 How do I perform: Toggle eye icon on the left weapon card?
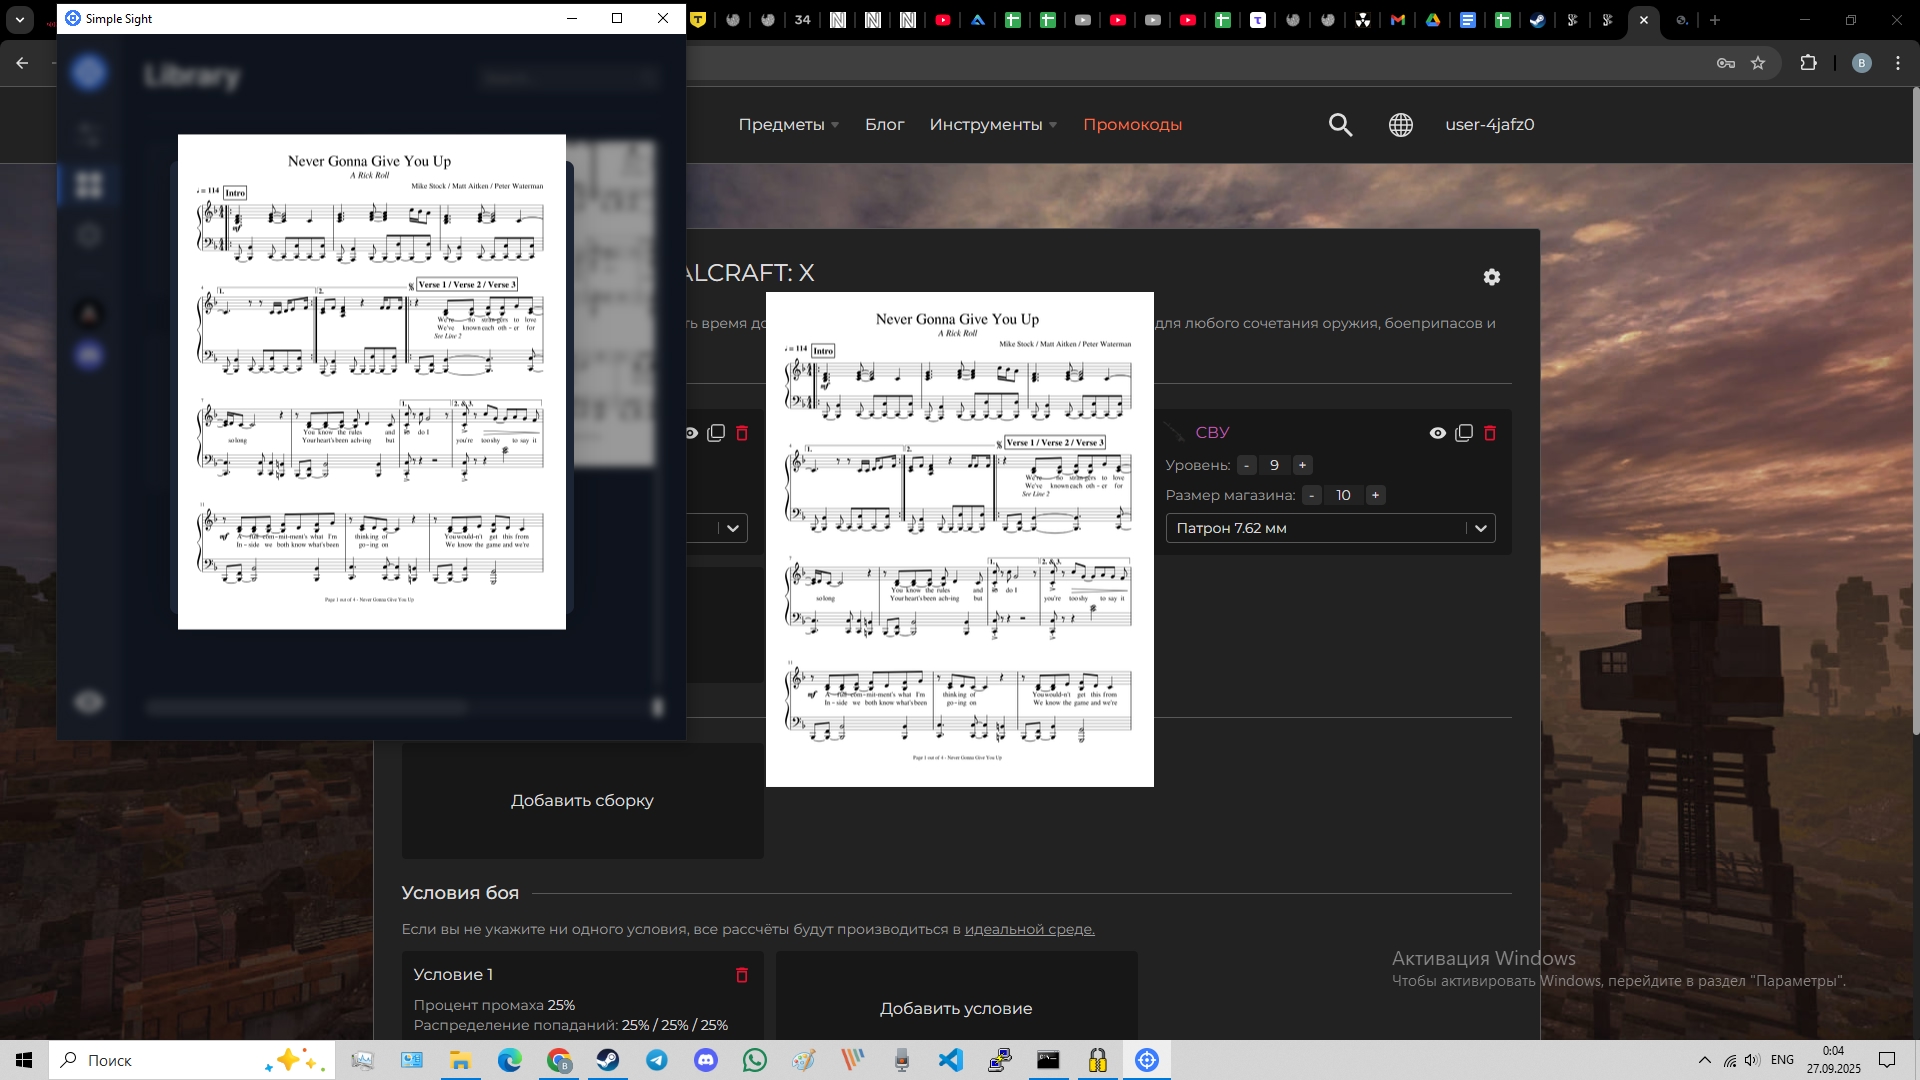[x=691, y=433]
